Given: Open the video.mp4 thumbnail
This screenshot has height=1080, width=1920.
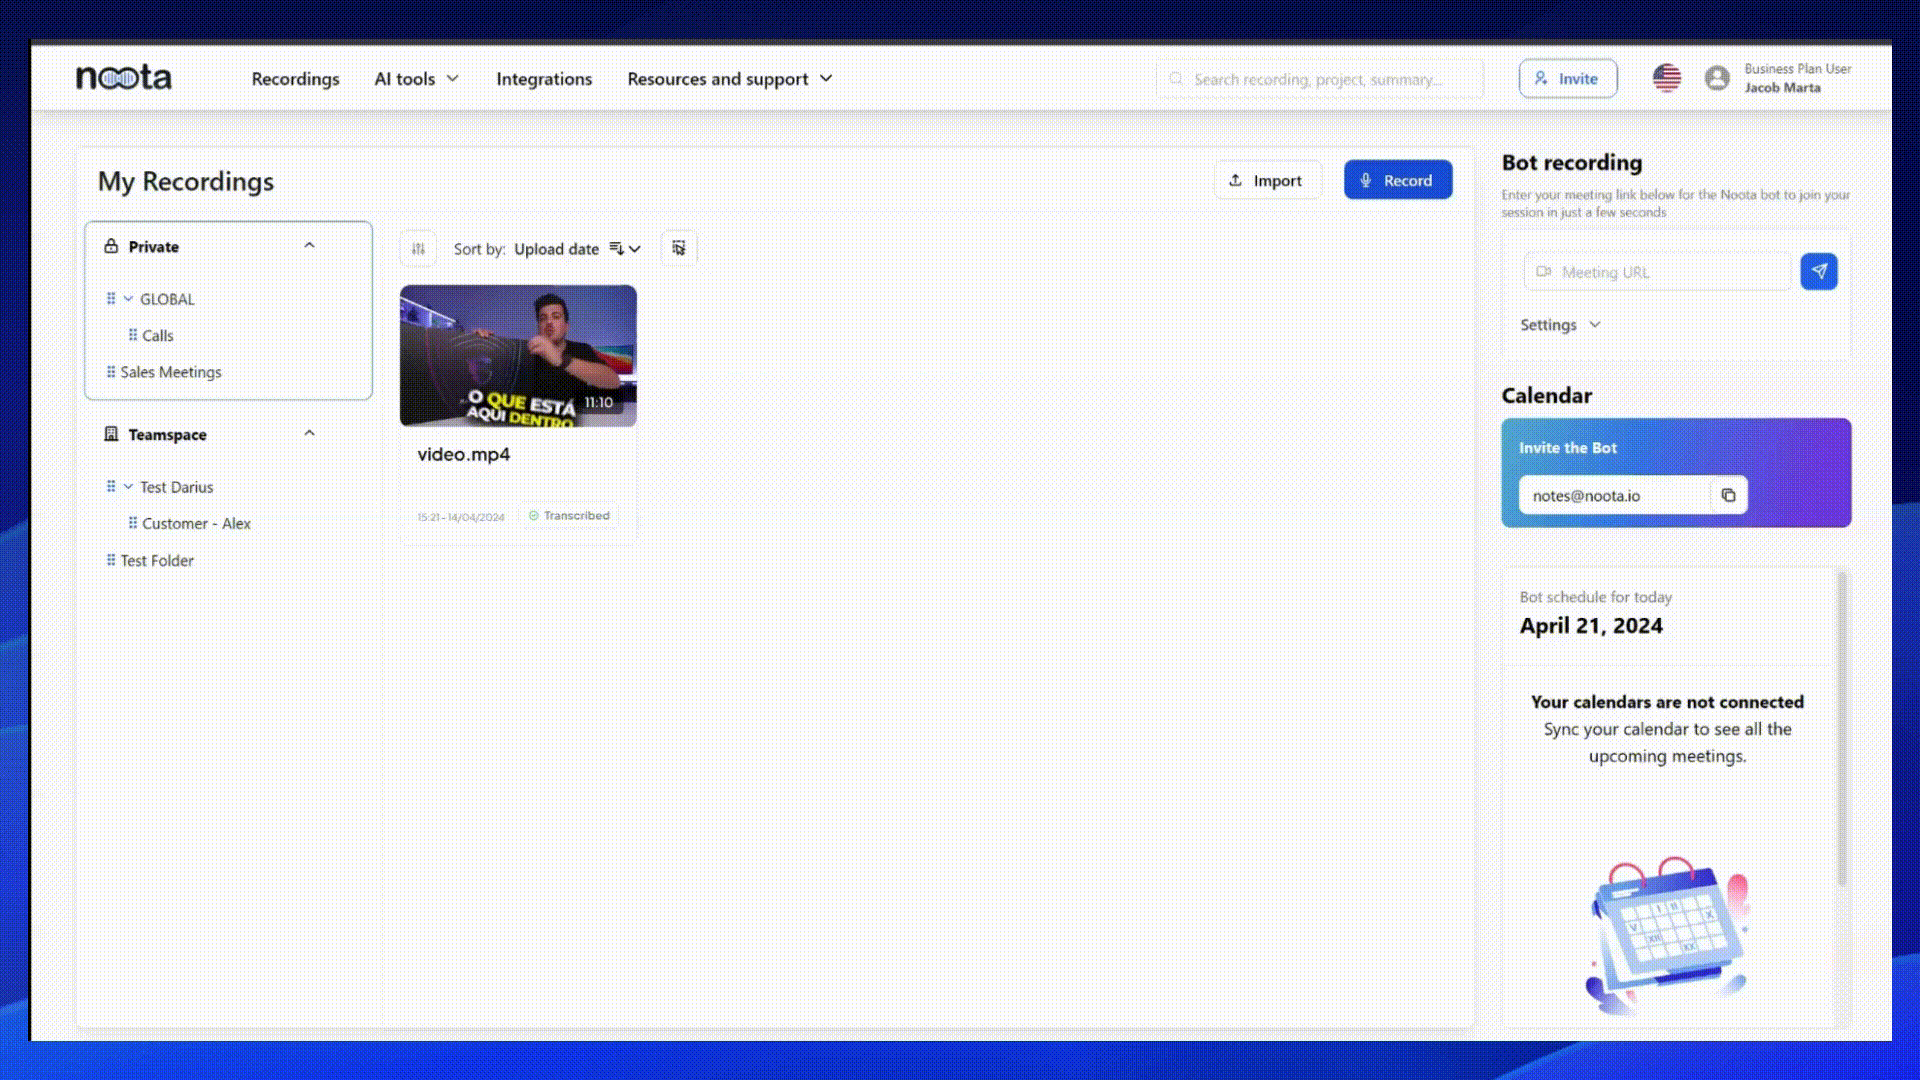Looking at the screenshot, I should click(x=518, y=356).
